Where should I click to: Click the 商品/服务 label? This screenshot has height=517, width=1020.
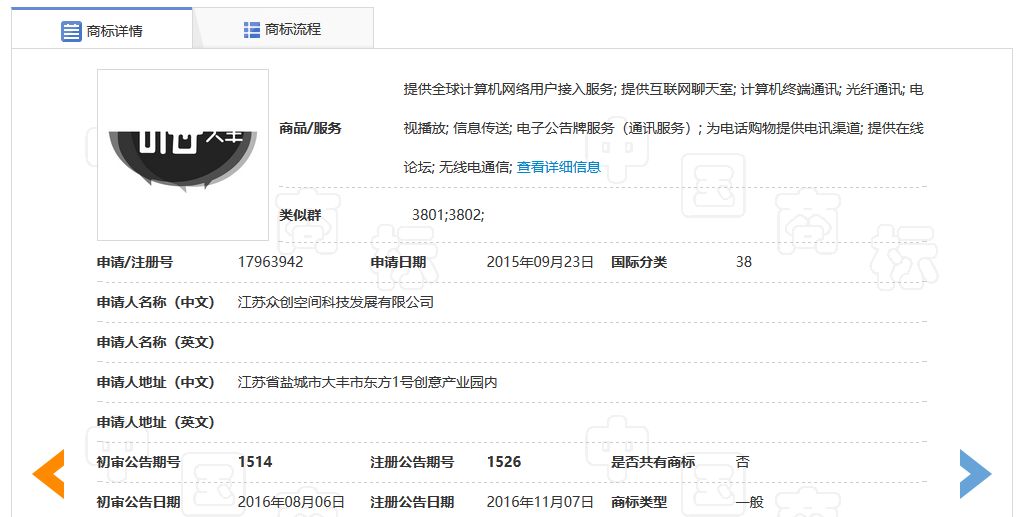[310, 128]
